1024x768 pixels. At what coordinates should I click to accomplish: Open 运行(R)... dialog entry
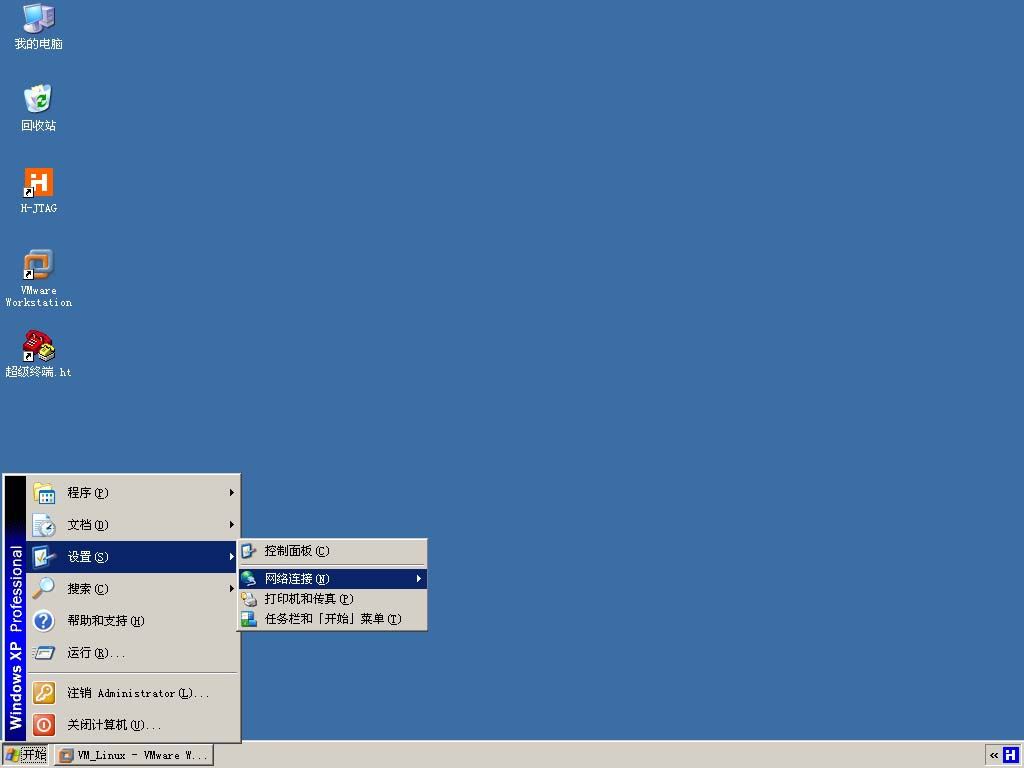coord(133,653)
